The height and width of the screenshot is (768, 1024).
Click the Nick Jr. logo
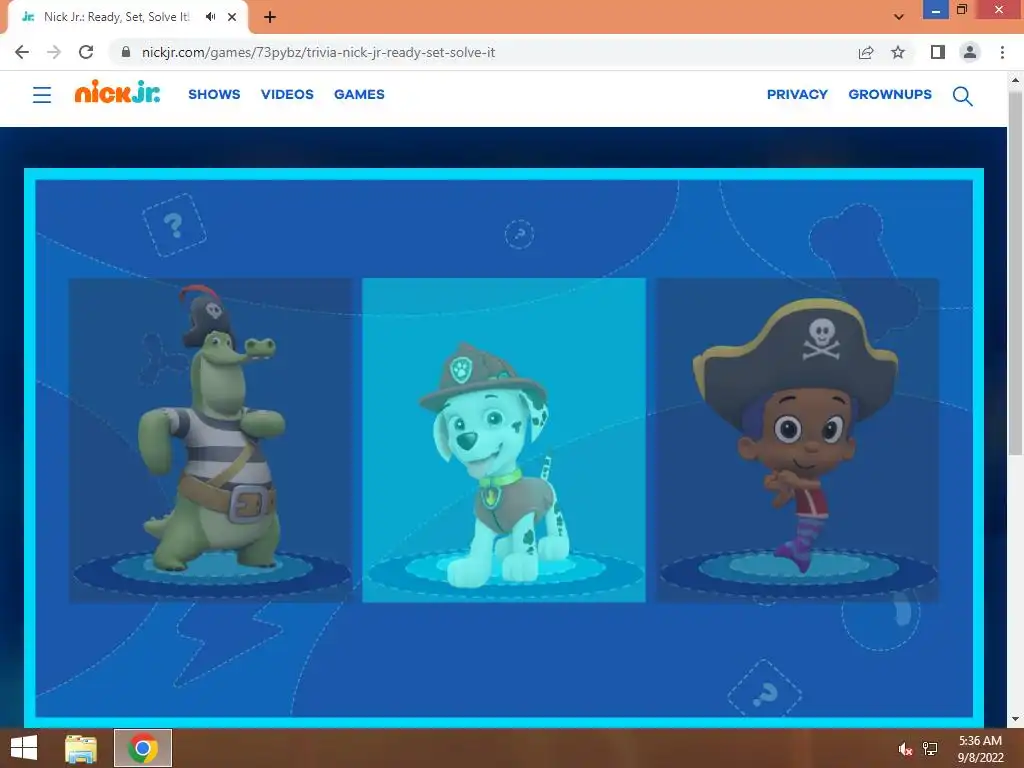click(x=118, y=92)
